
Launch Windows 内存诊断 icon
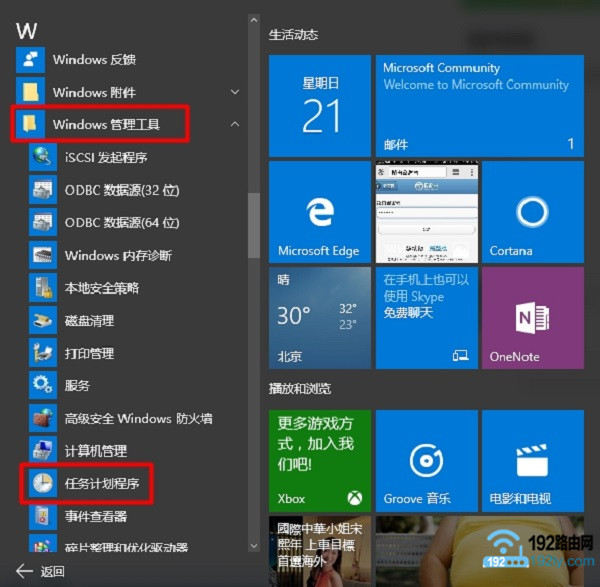click(x=43, y=255)
